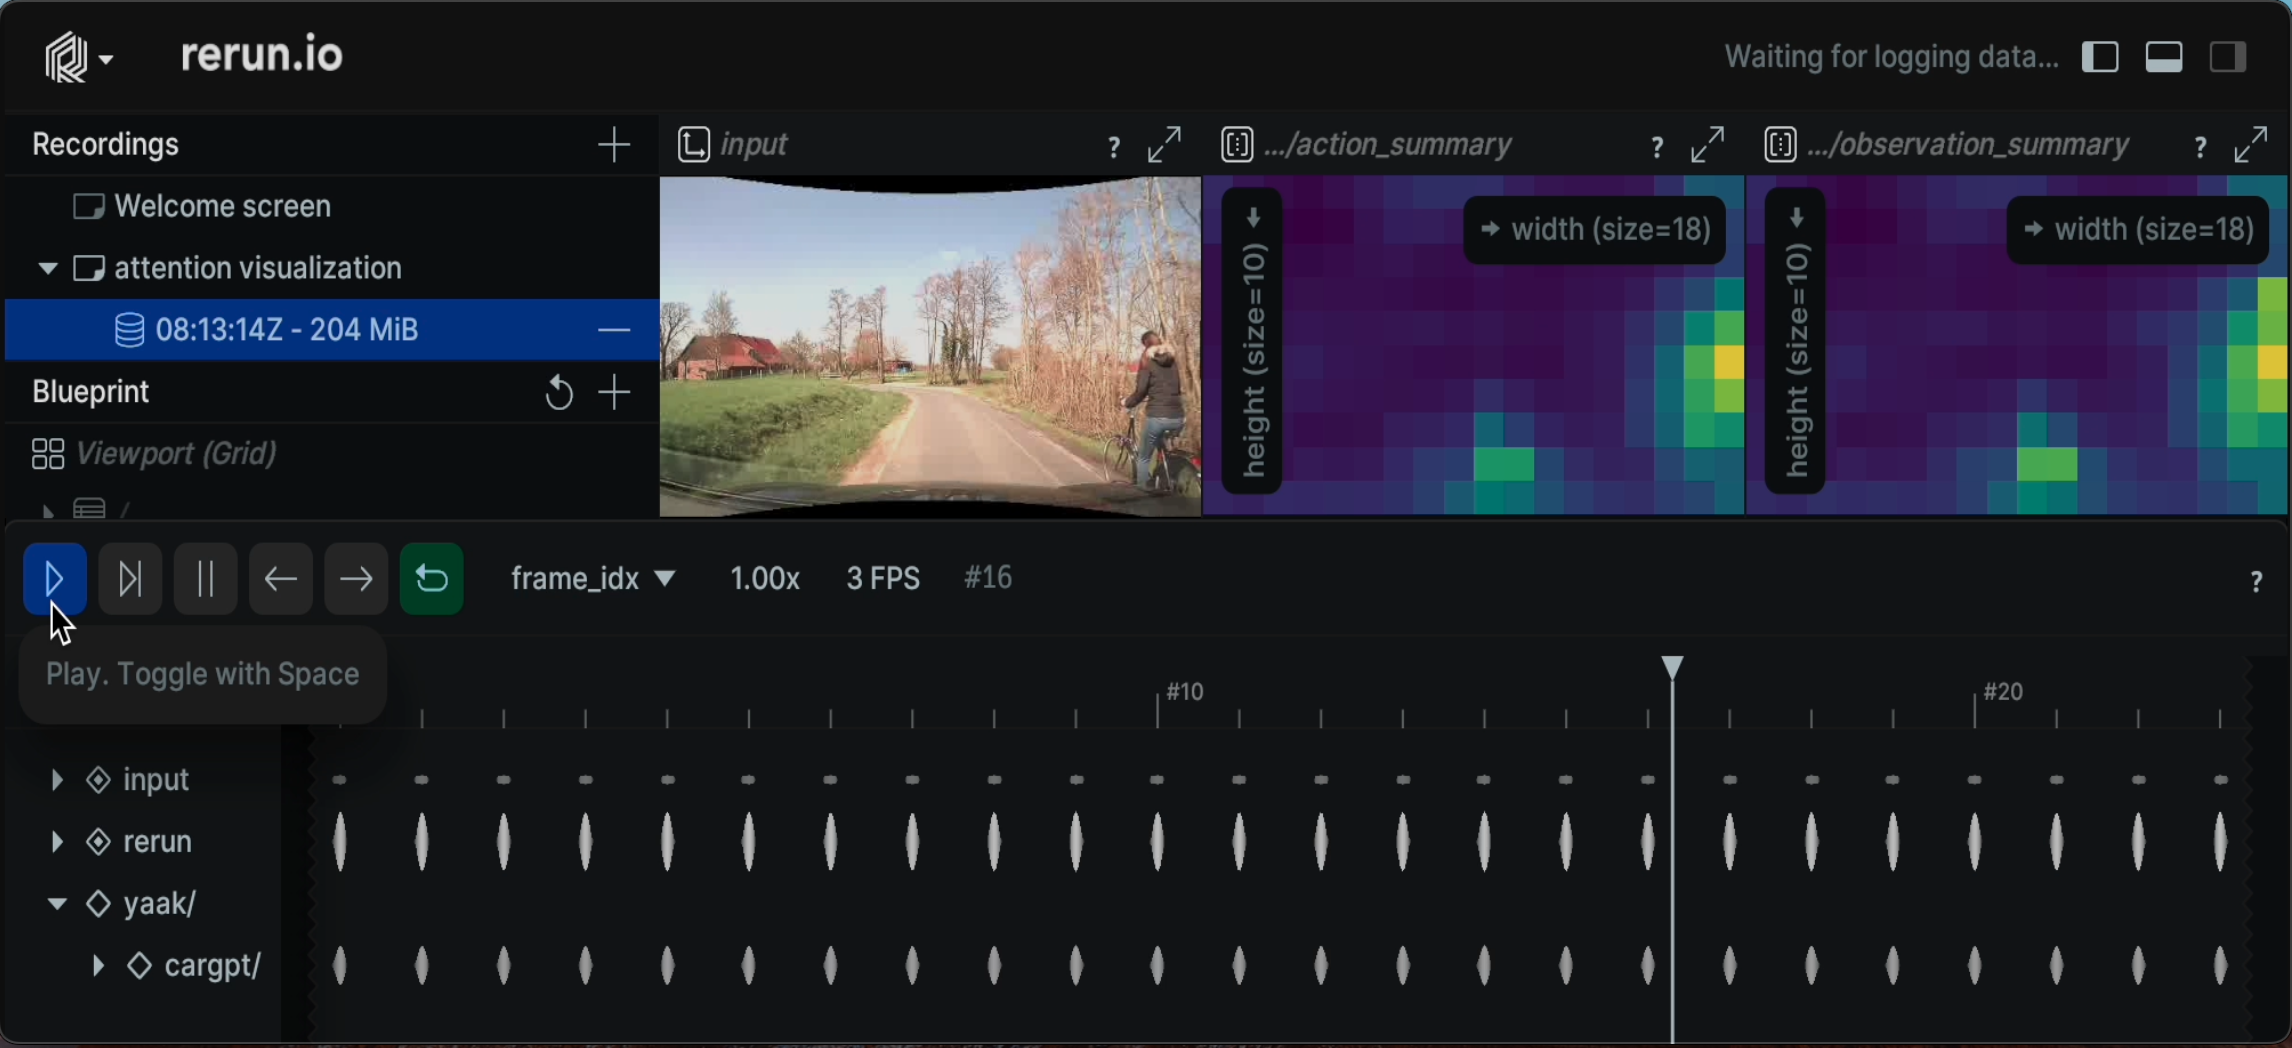Maximize the action_summary view
The image size is (2292, 1048).
point(1708,145)
